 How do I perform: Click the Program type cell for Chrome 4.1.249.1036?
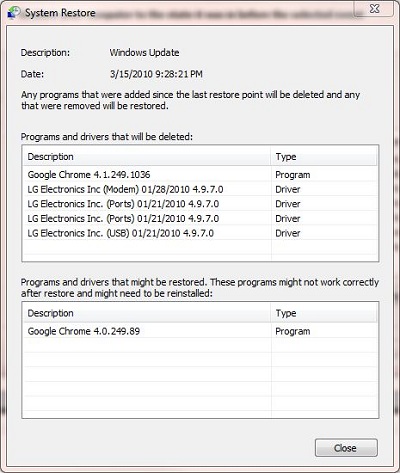pos(293,175)
